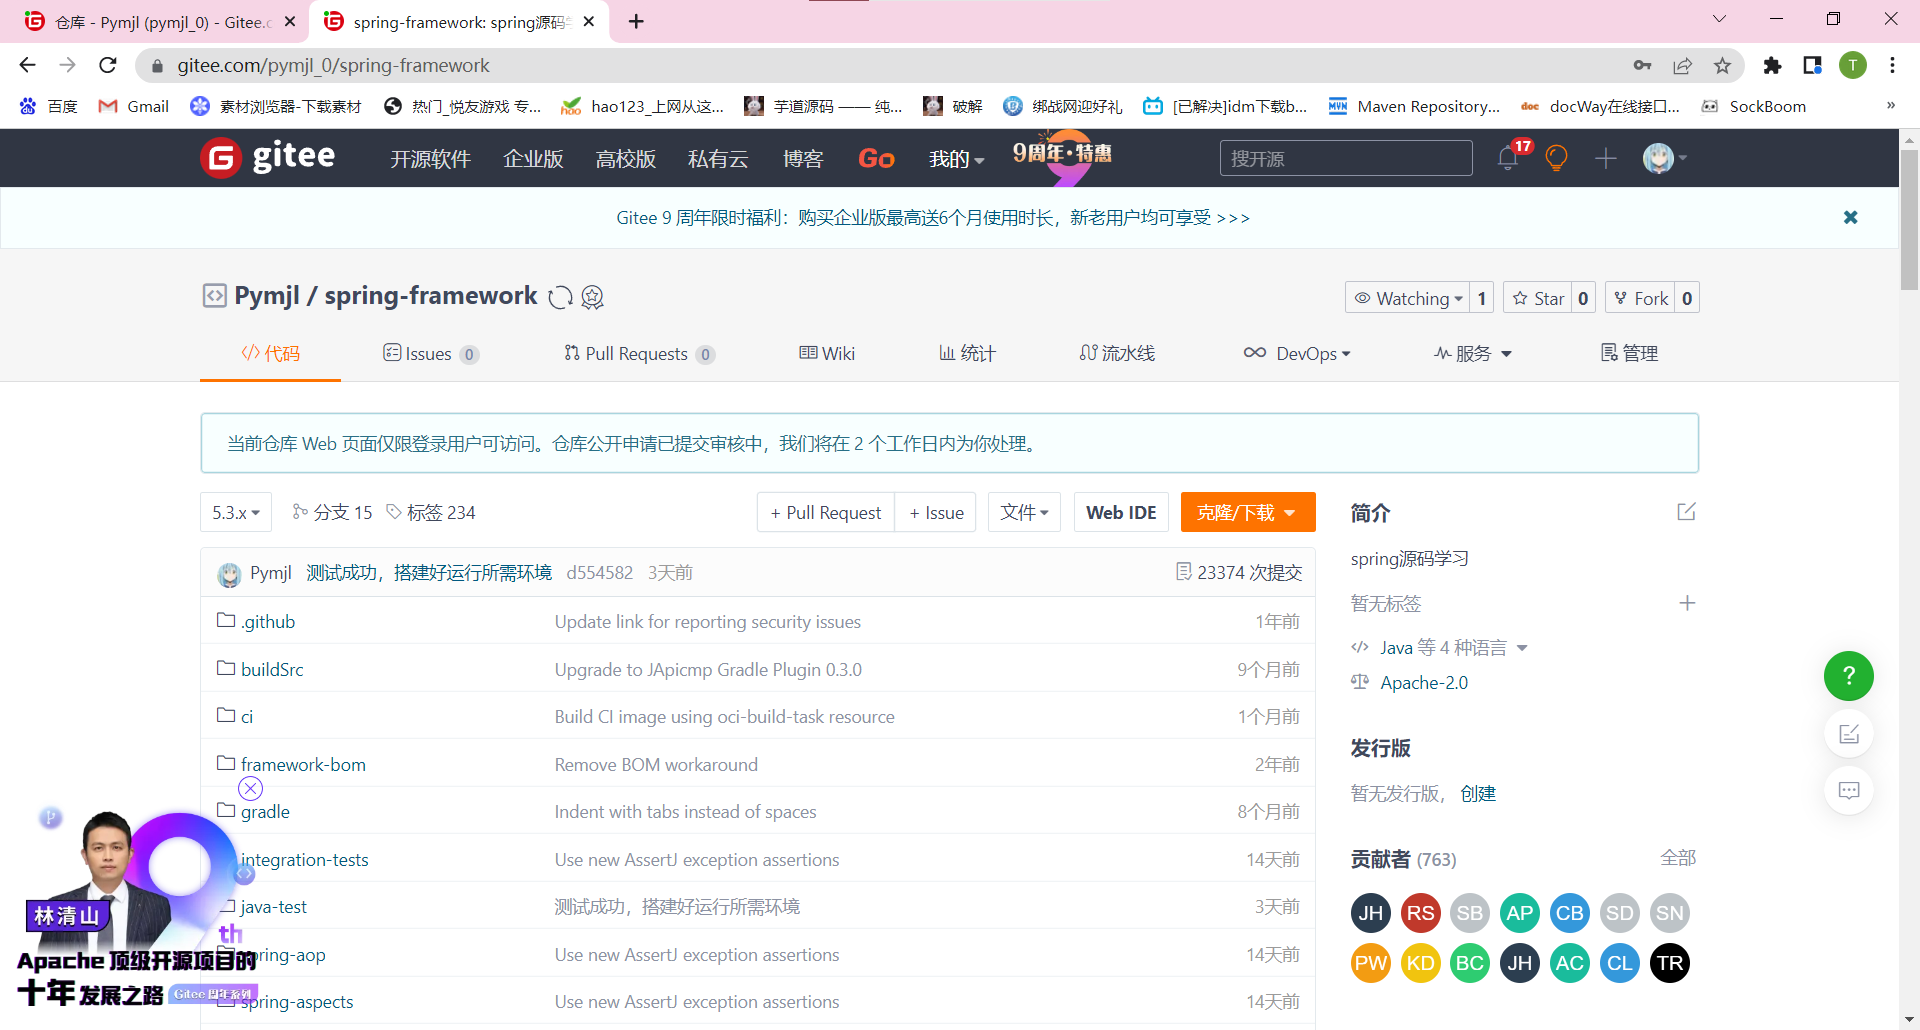Screen dimensions: 1920x1030
Task: Go back with browser back arrow
Action: coord(27,65)
